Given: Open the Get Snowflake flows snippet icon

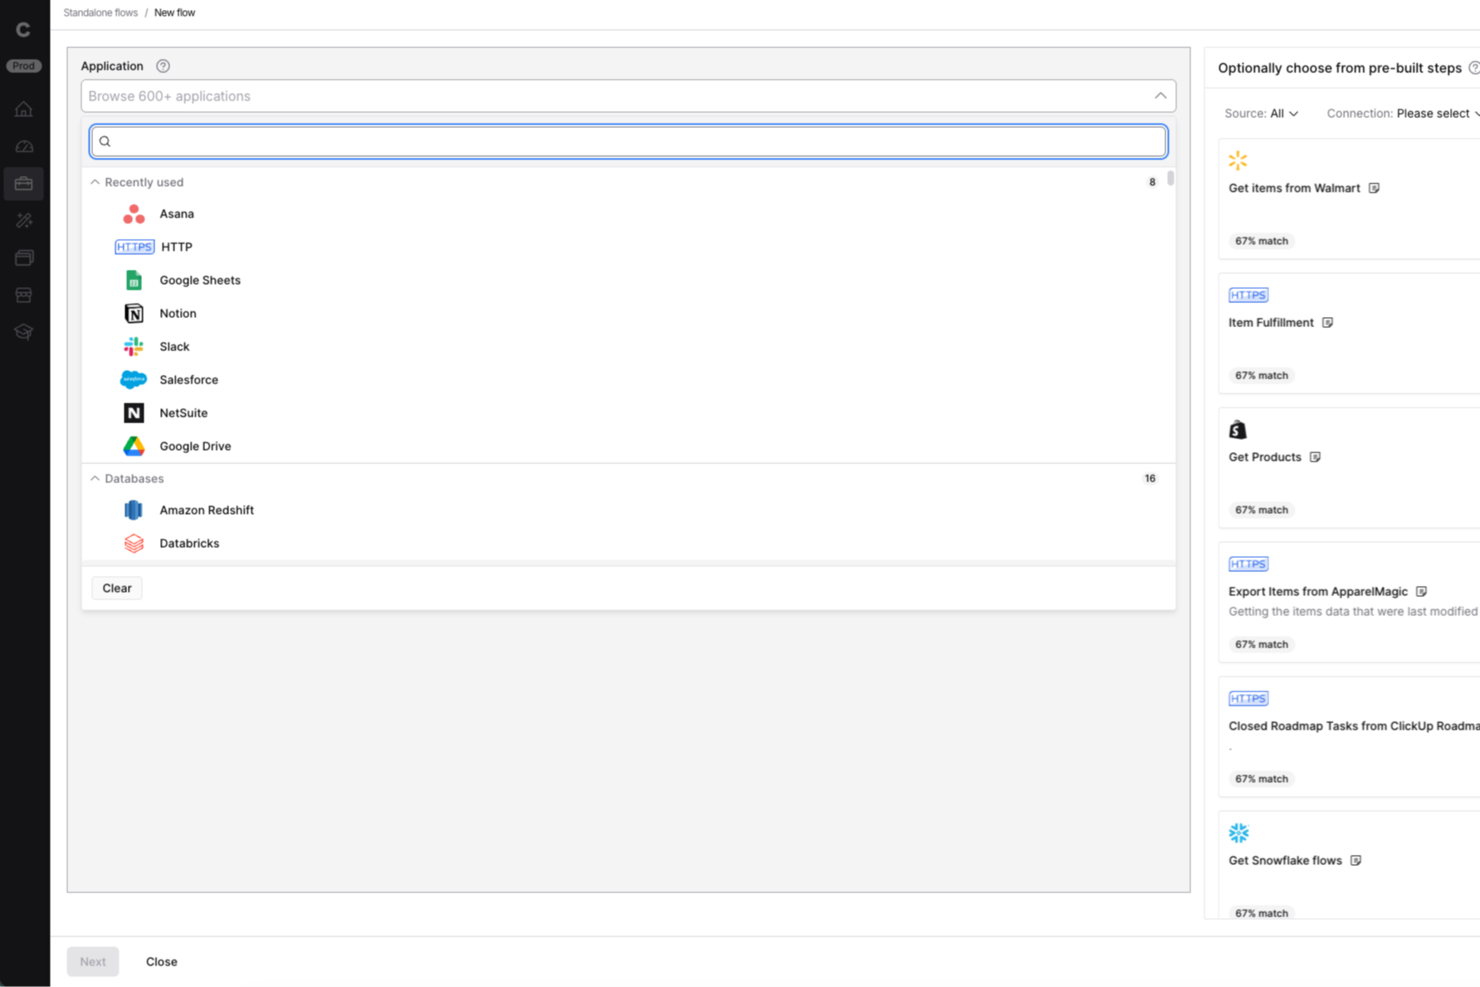Looking at the screenshot, I should pos(1356,860).
